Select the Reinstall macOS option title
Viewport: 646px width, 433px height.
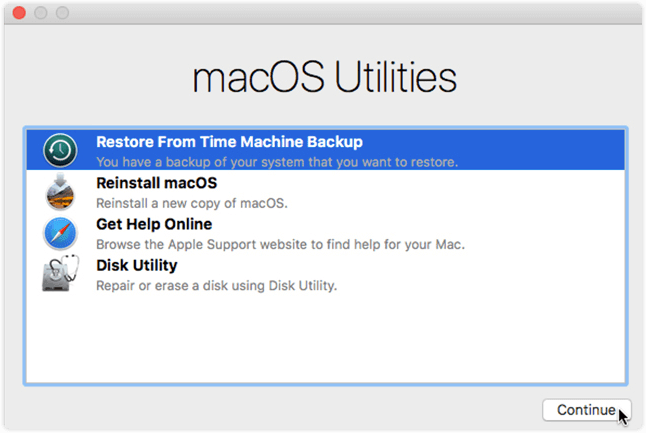[x=156, y=183]
